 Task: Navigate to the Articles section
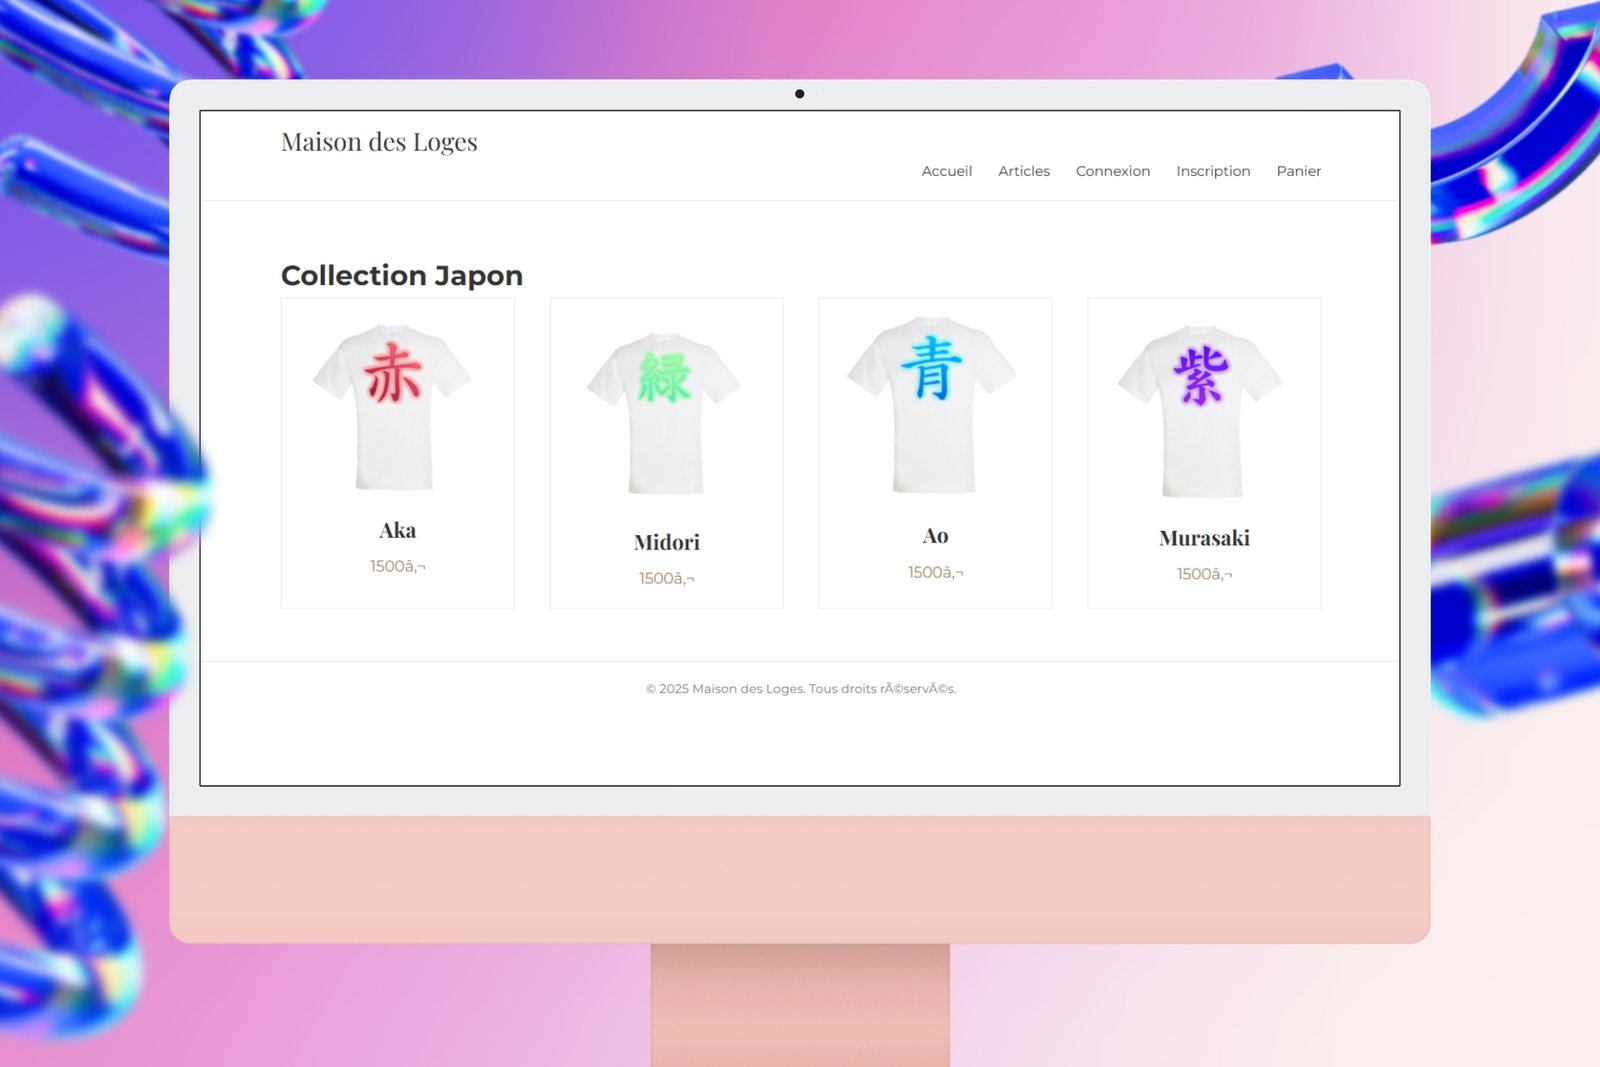coord(1023,171)
